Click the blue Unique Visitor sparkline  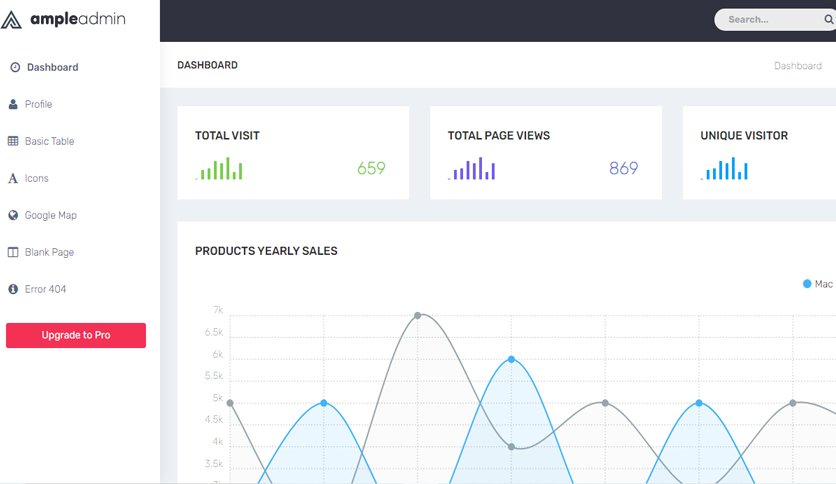point(725,168)
